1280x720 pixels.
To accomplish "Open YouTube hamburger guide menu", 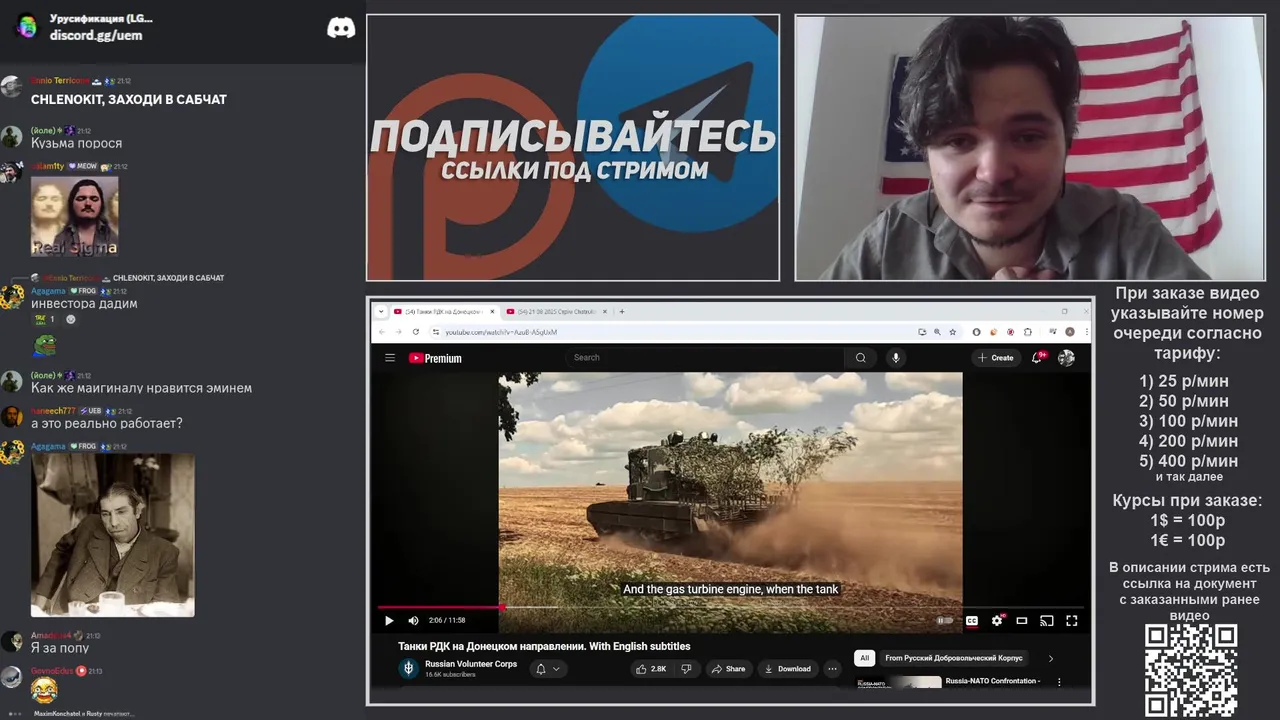I will coord(390,358).
